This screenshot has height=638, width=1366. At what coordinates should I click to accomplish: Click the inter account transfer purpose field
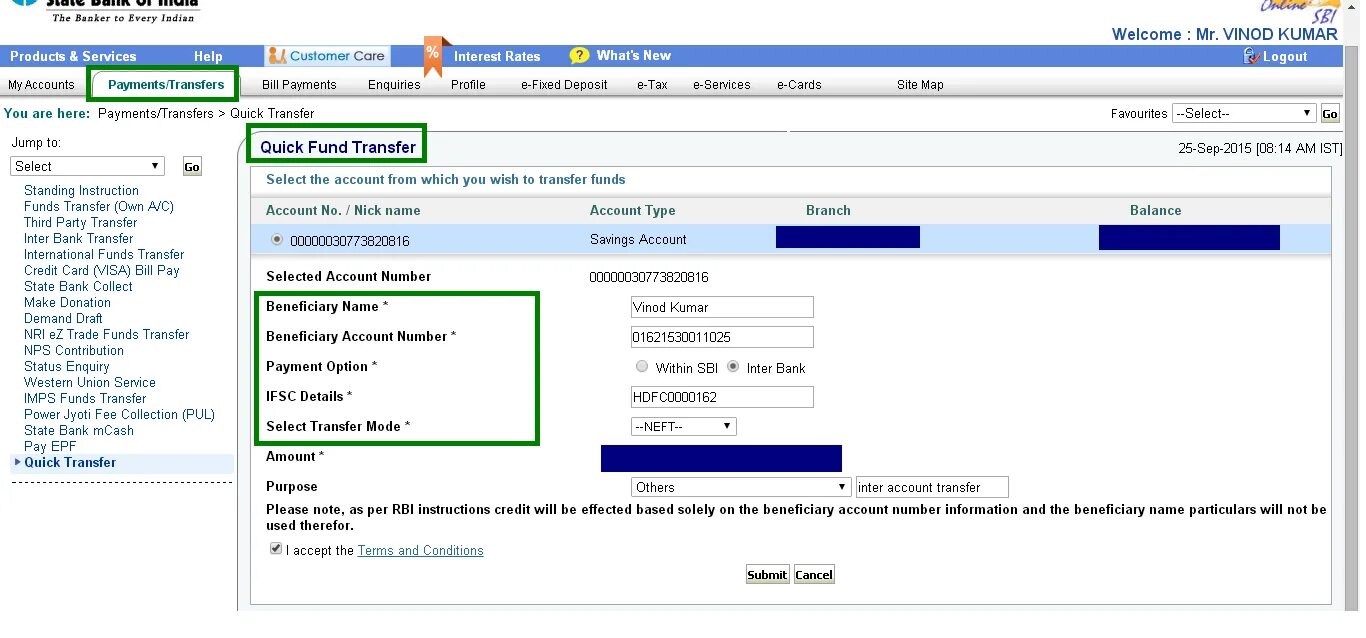[932, 487]
